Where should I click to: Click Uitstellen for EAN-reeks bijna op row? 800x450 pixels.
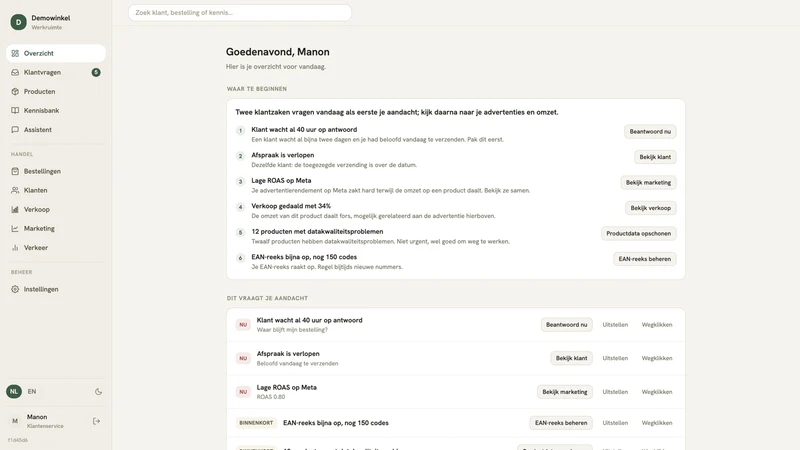click(x=615, y=423)
